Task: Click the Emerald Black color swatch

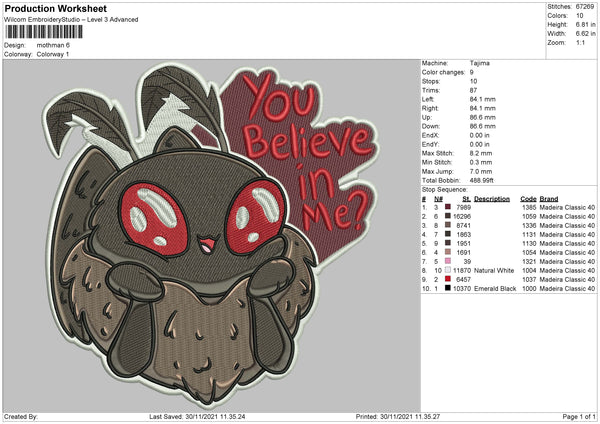Action: coord(448,288)
